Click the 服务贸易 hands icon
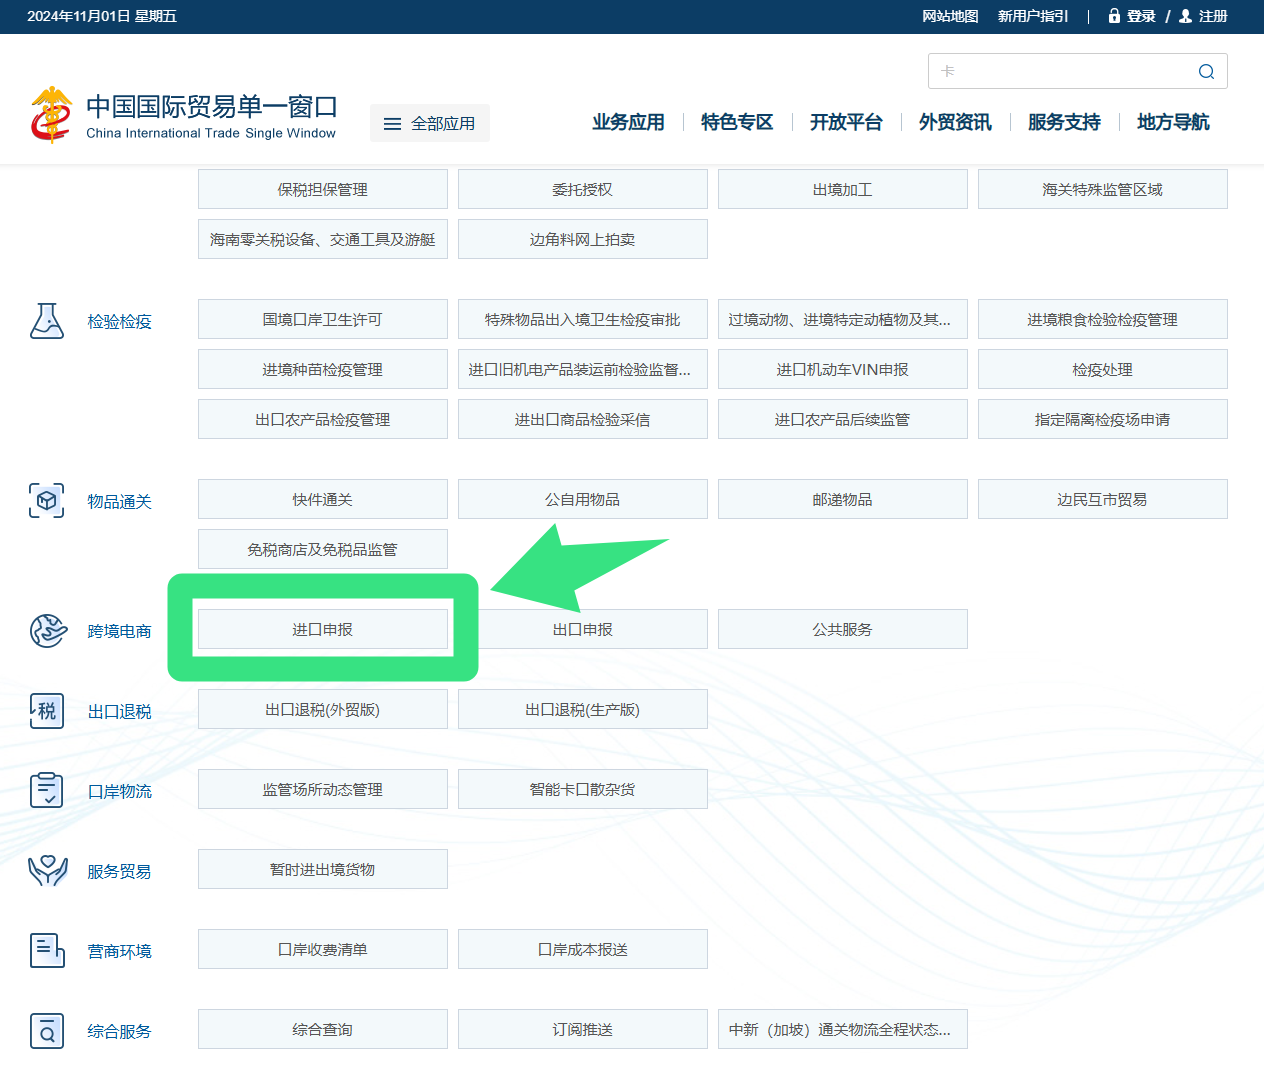Screen dimensions: 1264x1078 (47, 869)
